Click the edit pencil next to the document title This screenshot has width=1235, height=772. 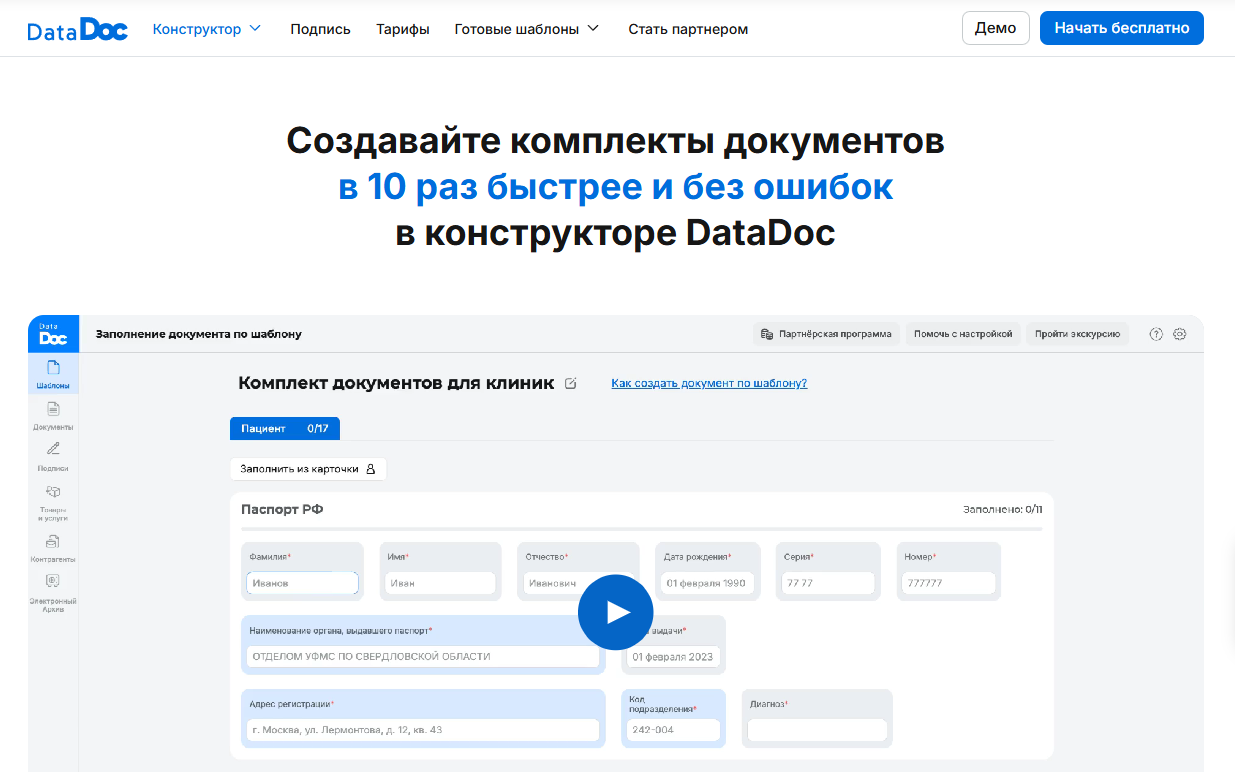point(570,383)
